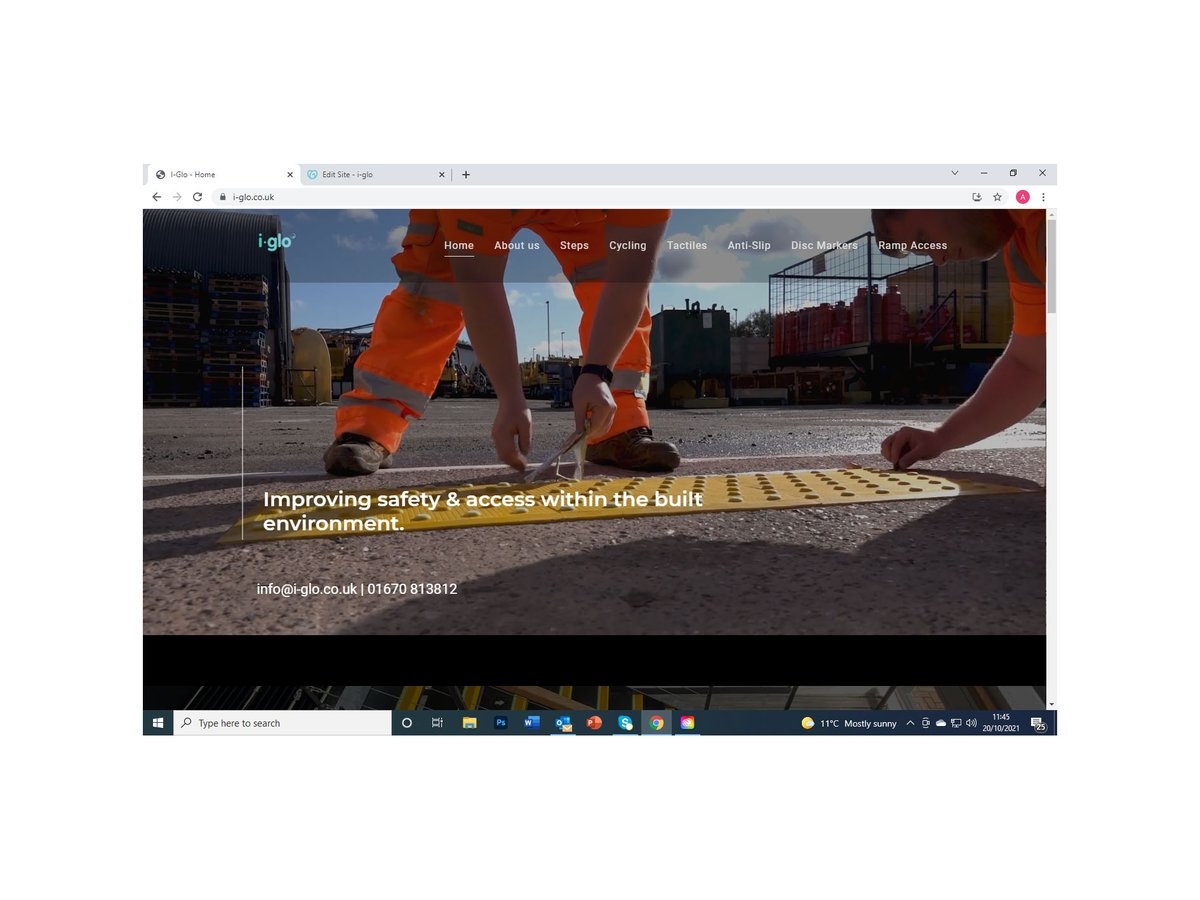Viewport: 1200px width, 900px height.
Task: Reload the i-glo.co.uk page
Action: click(197, 197)
